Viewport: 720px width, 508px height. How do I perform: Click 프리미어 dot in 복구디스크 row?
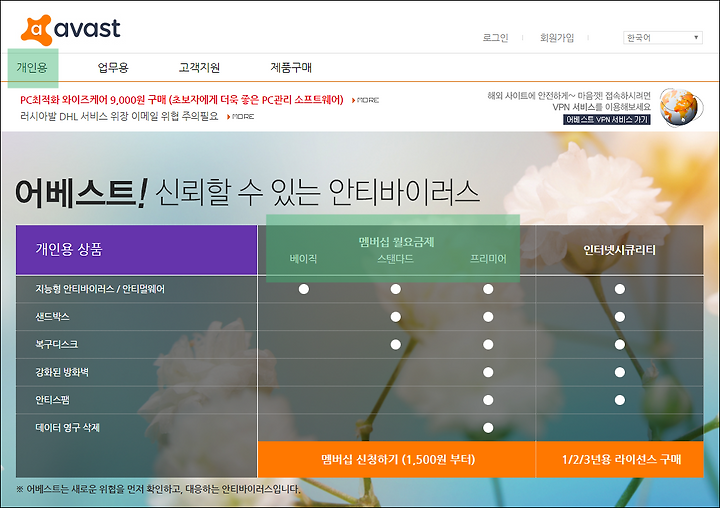pos(488,344)
